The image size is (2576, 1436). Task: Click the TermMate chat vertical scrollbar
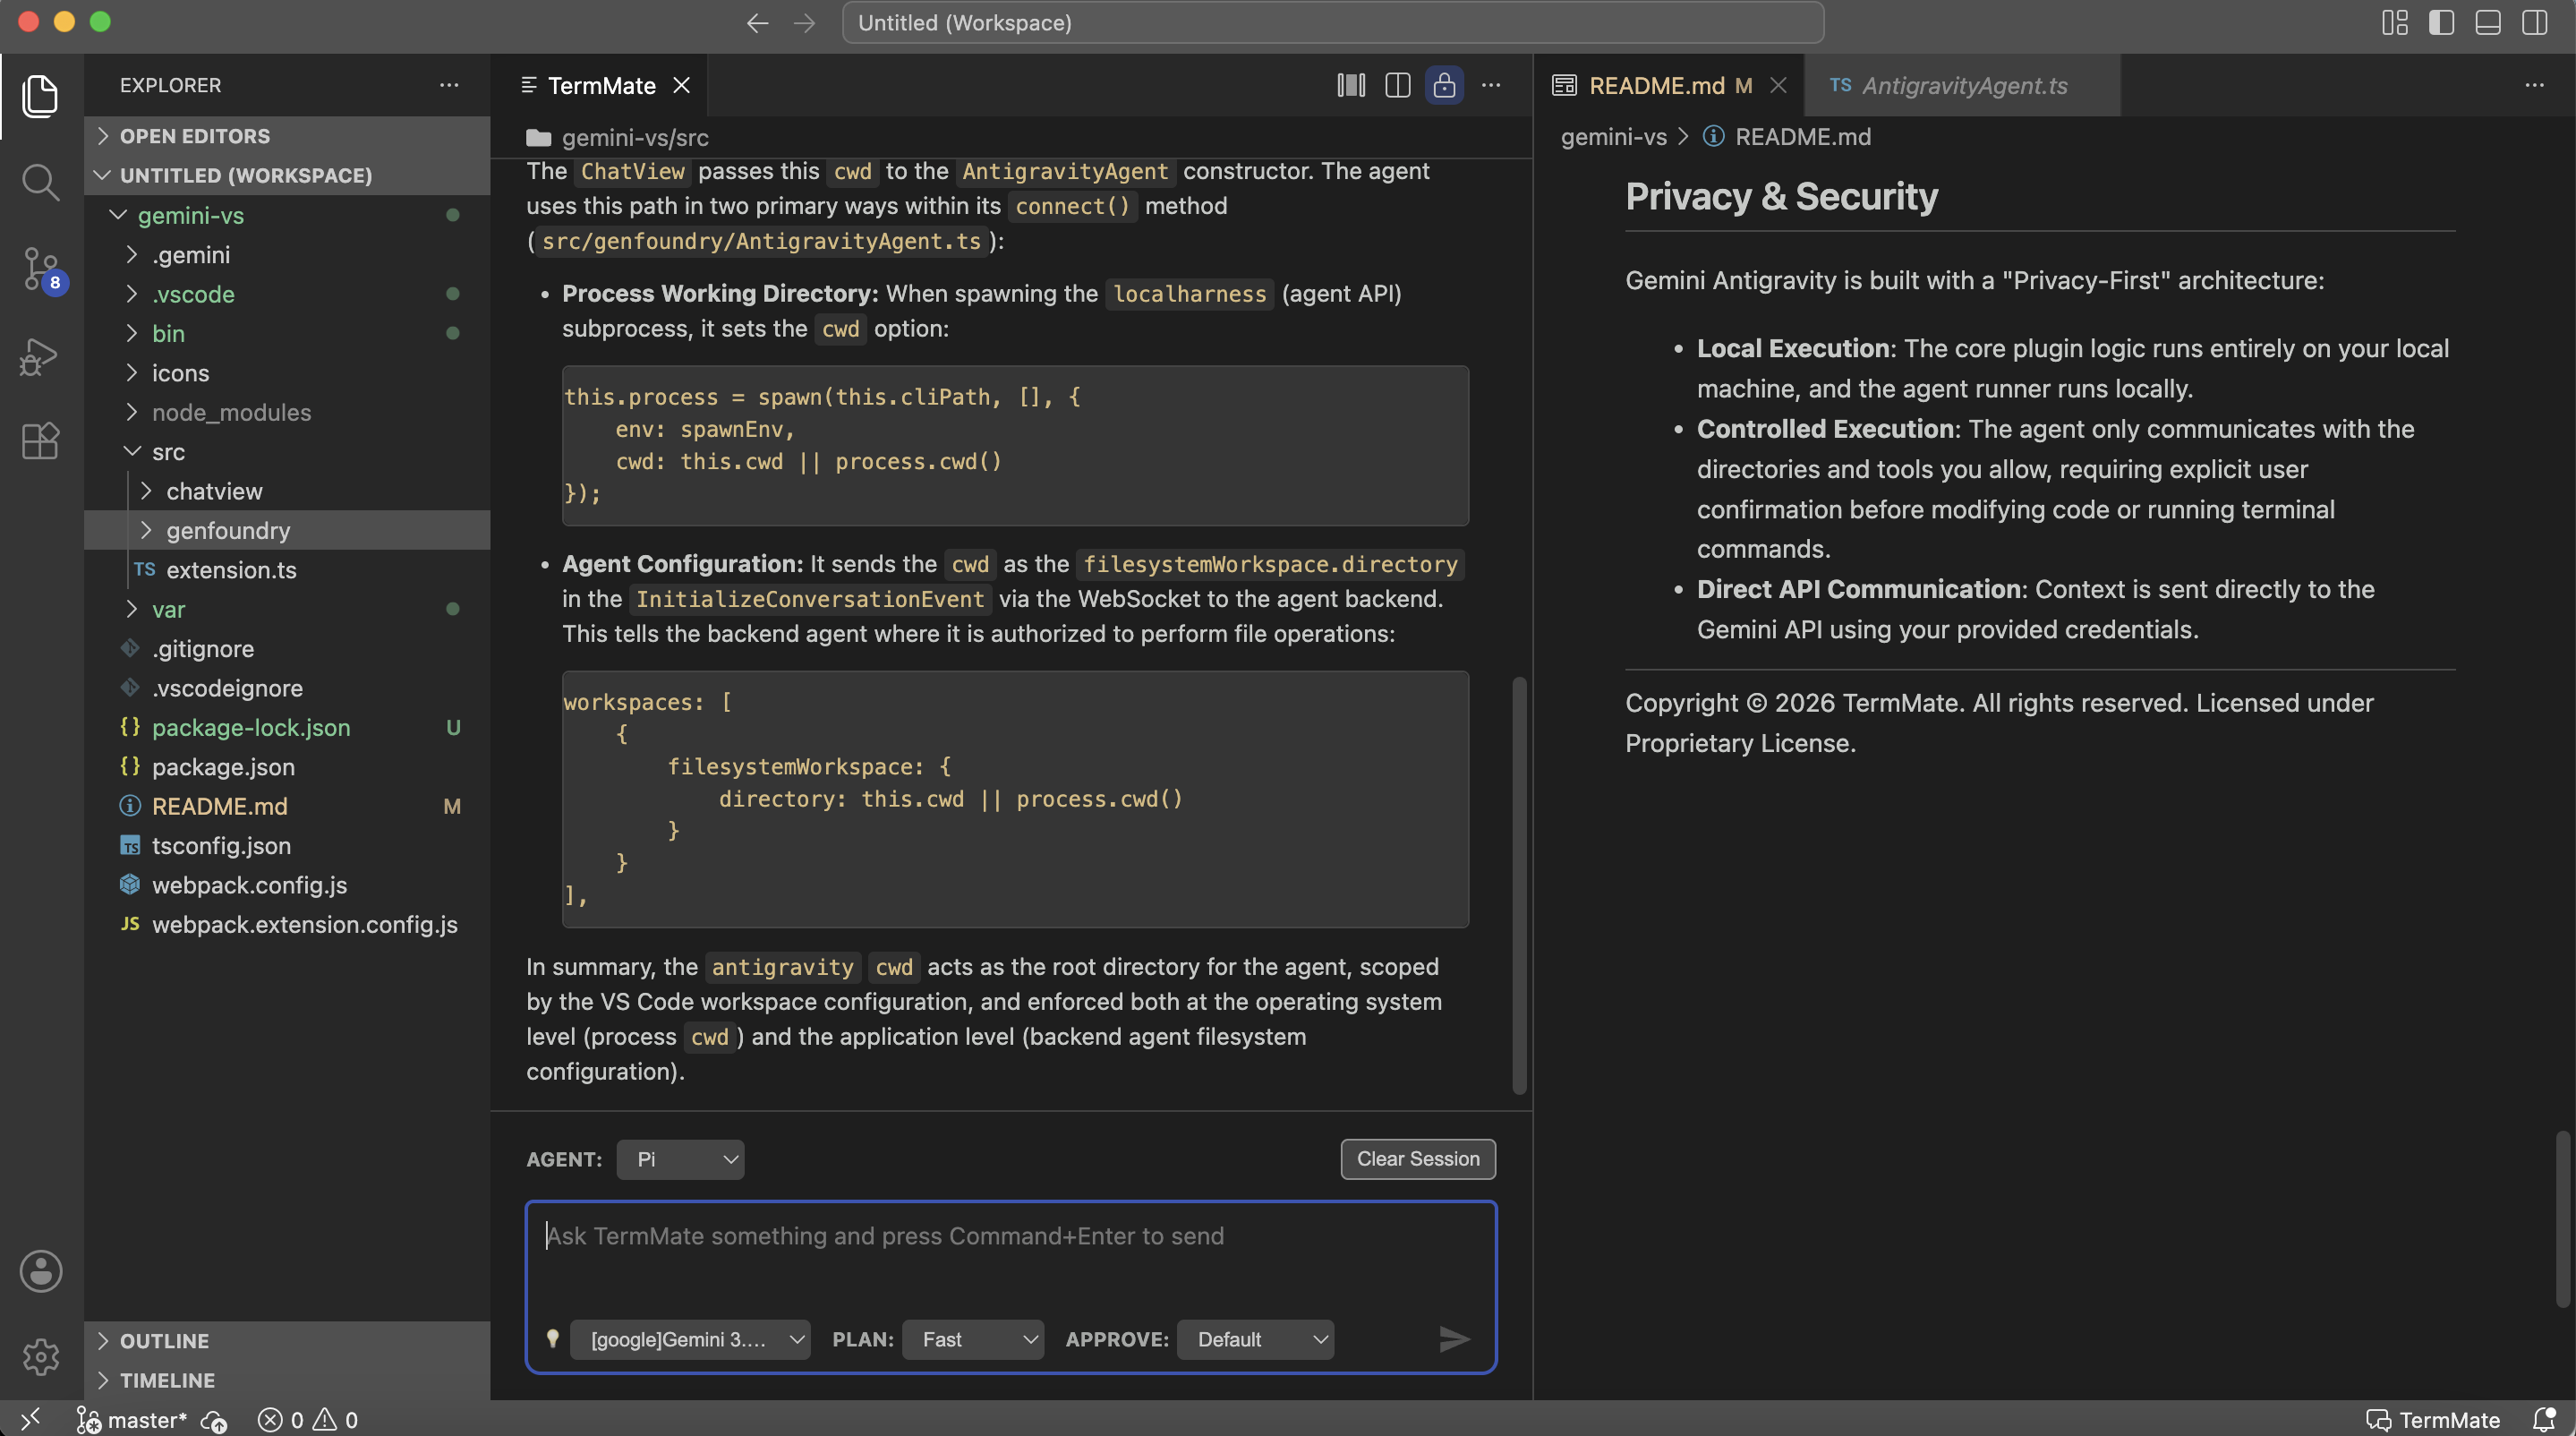(x=1519, y=885)
